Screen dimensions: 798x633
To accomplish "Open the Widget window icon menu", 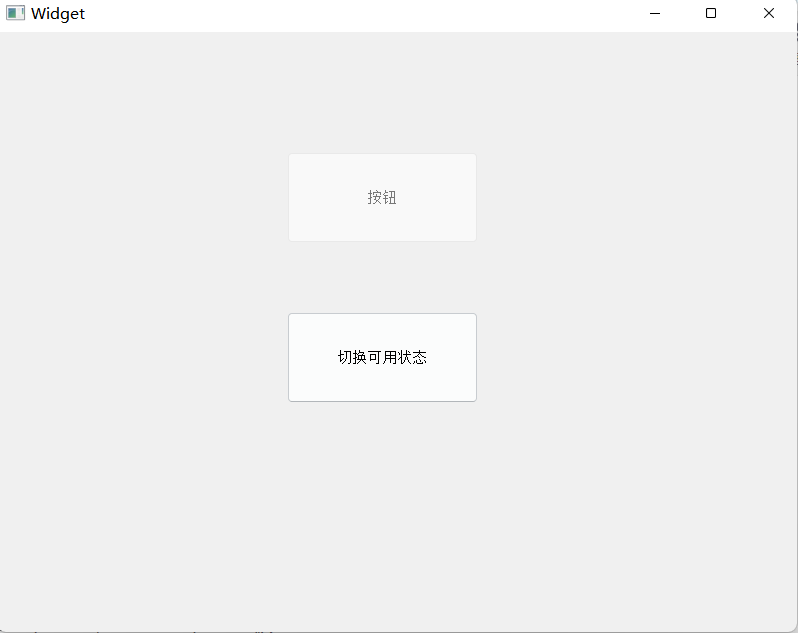I will tap(15, 13).
